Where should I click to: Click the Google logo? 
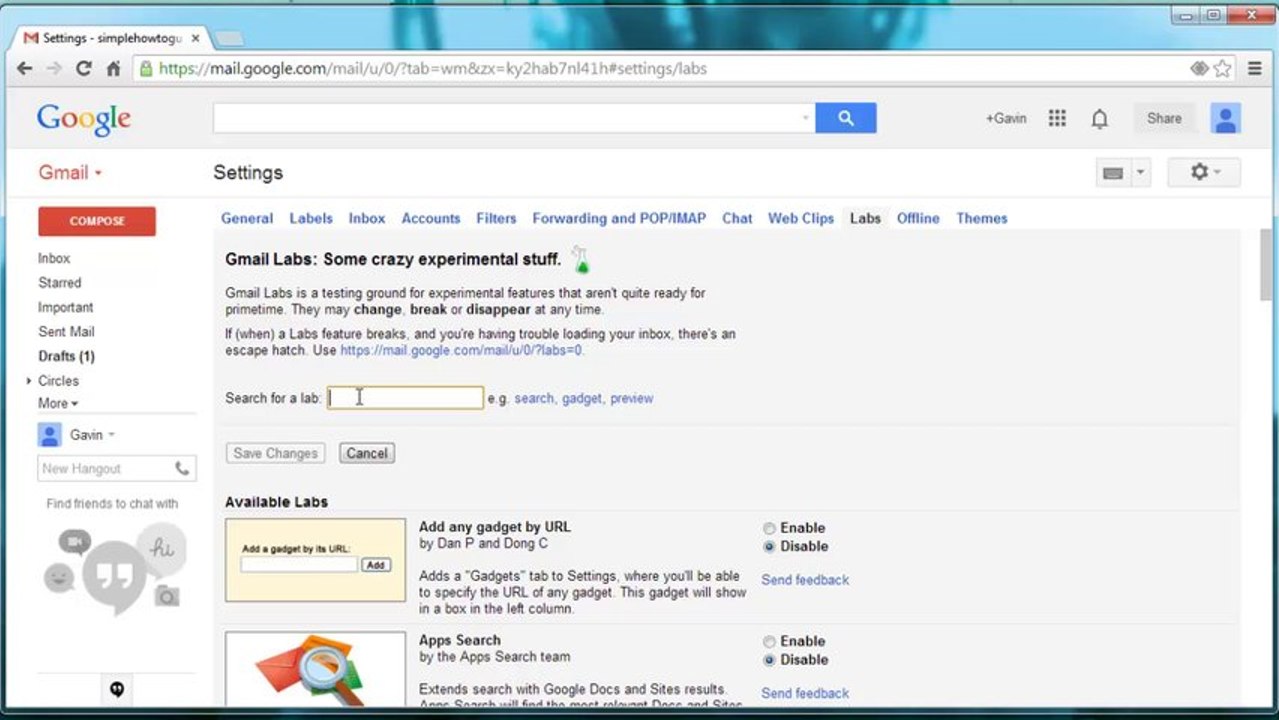tap(84, 119)
